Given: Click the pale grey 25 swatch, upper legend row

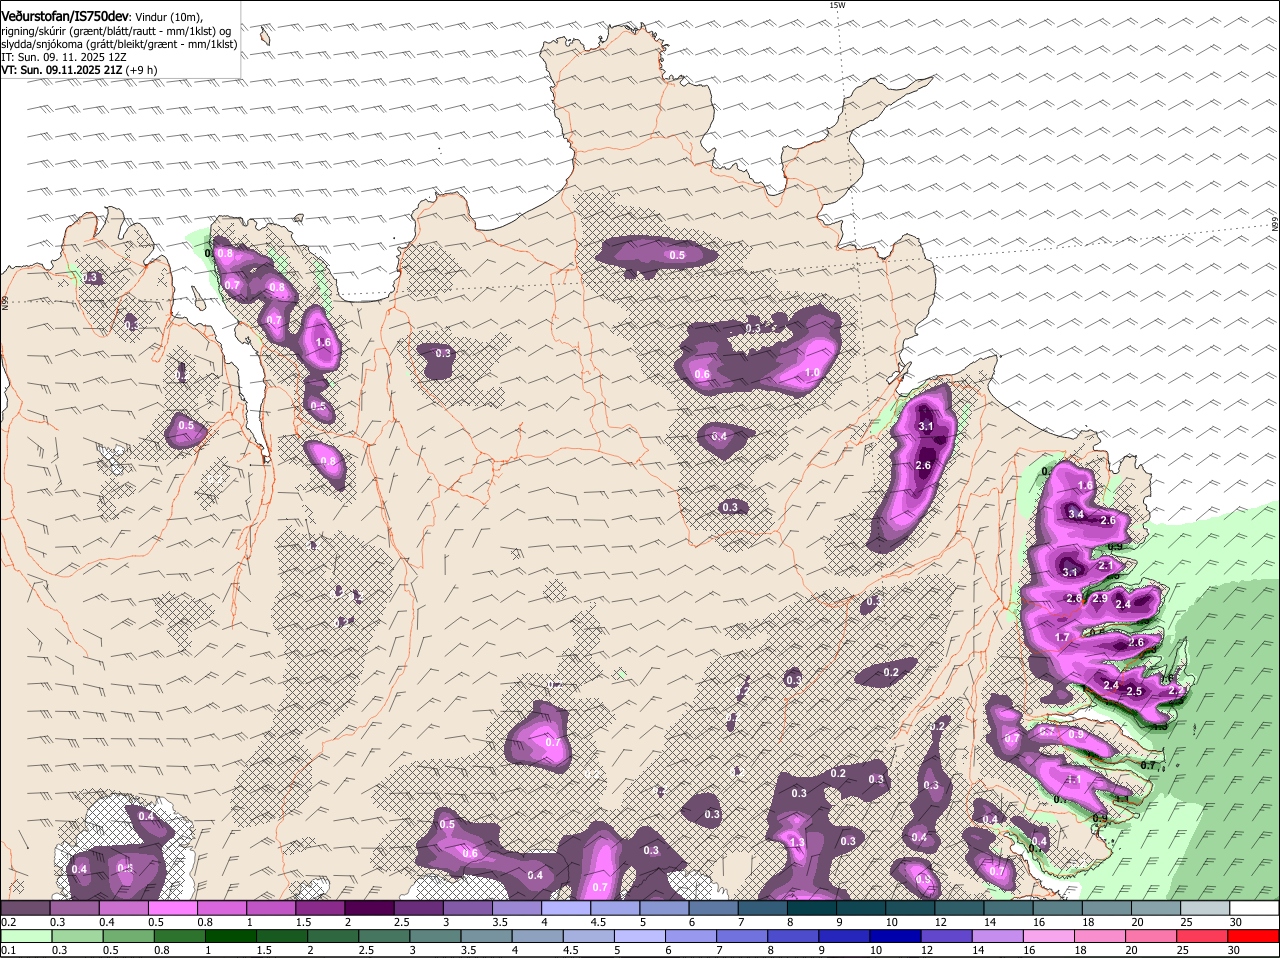Looking at the screenshot, I should coord(1205,908).
